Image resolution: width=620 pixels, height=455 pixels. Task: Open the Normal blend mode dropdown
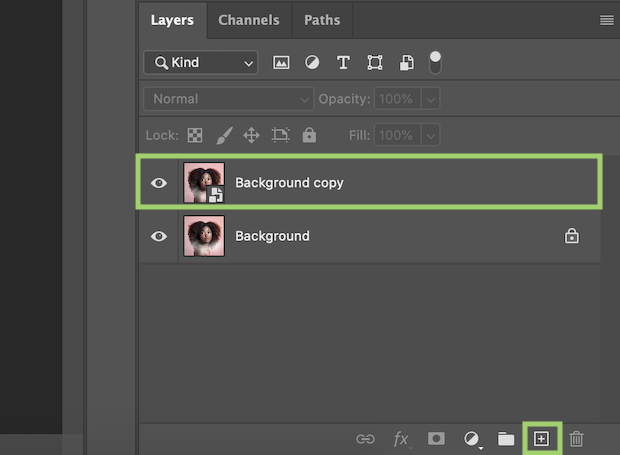coord(229,99)
